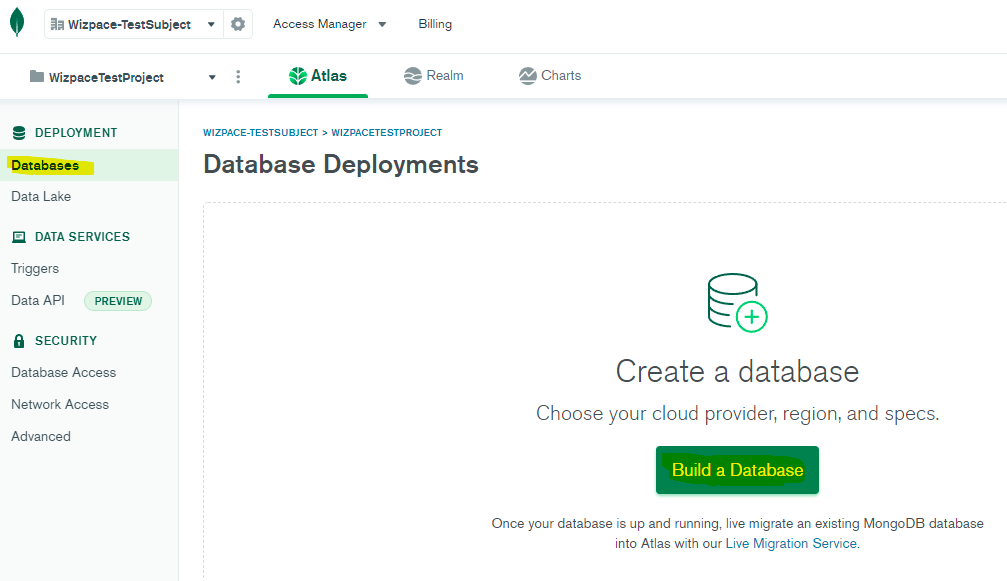Open organization settings via the gear icon
Viewport: 1007px width, 581px height.
point(237,23)
